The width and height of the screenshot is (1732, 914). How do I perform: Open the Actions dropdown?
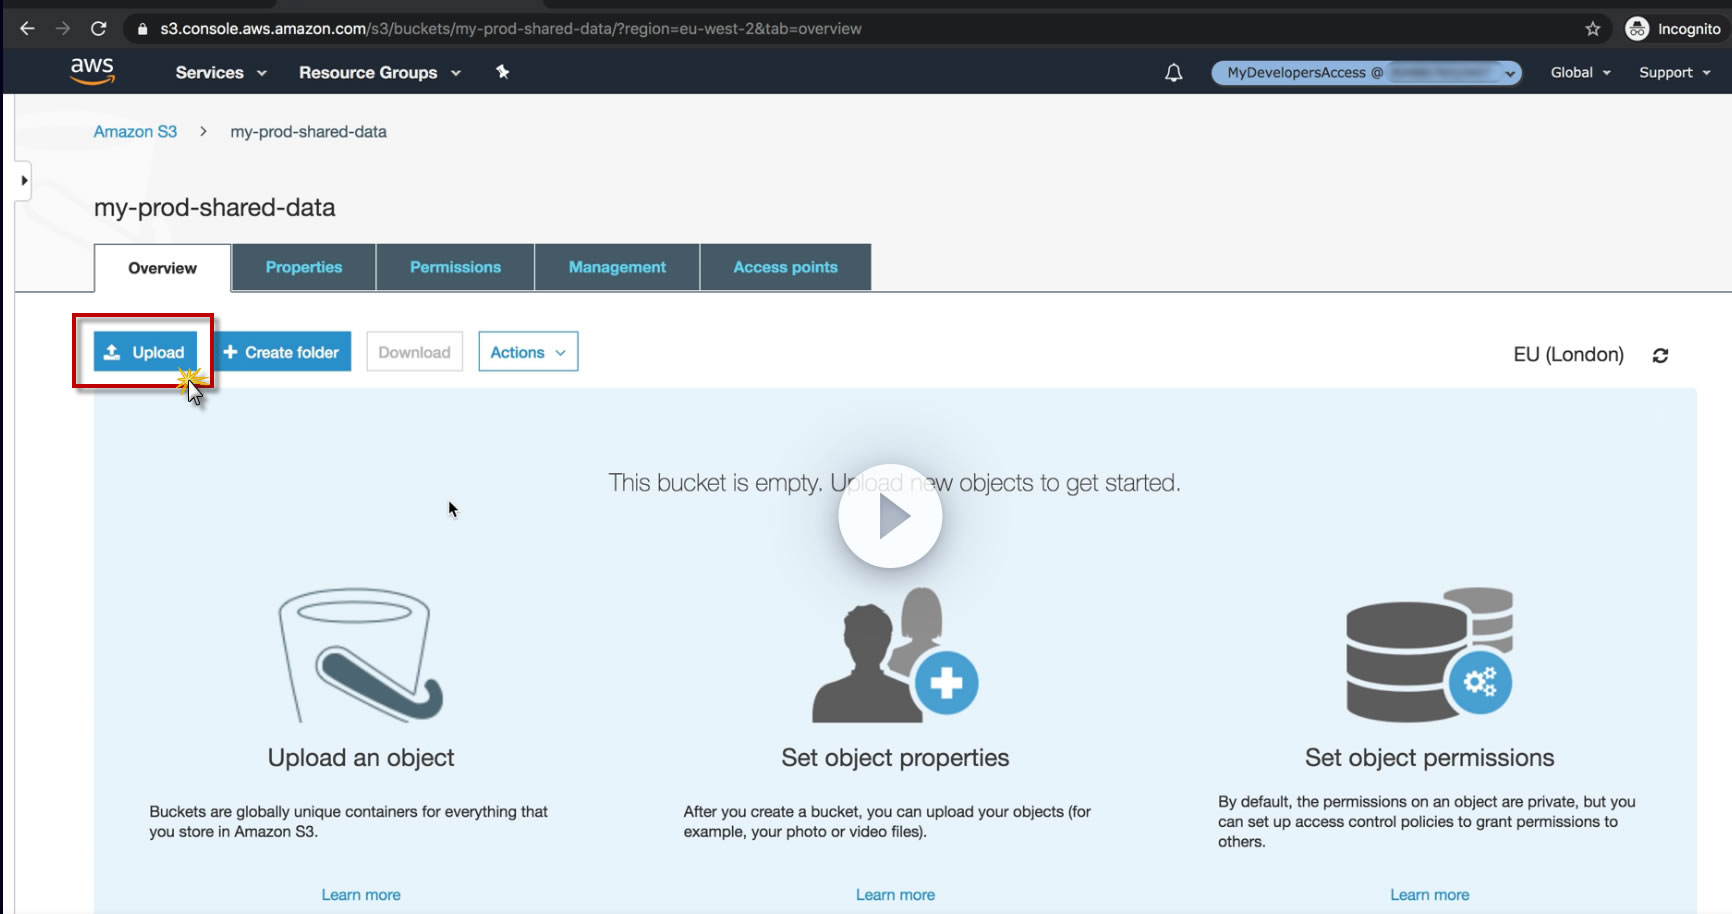528,352
